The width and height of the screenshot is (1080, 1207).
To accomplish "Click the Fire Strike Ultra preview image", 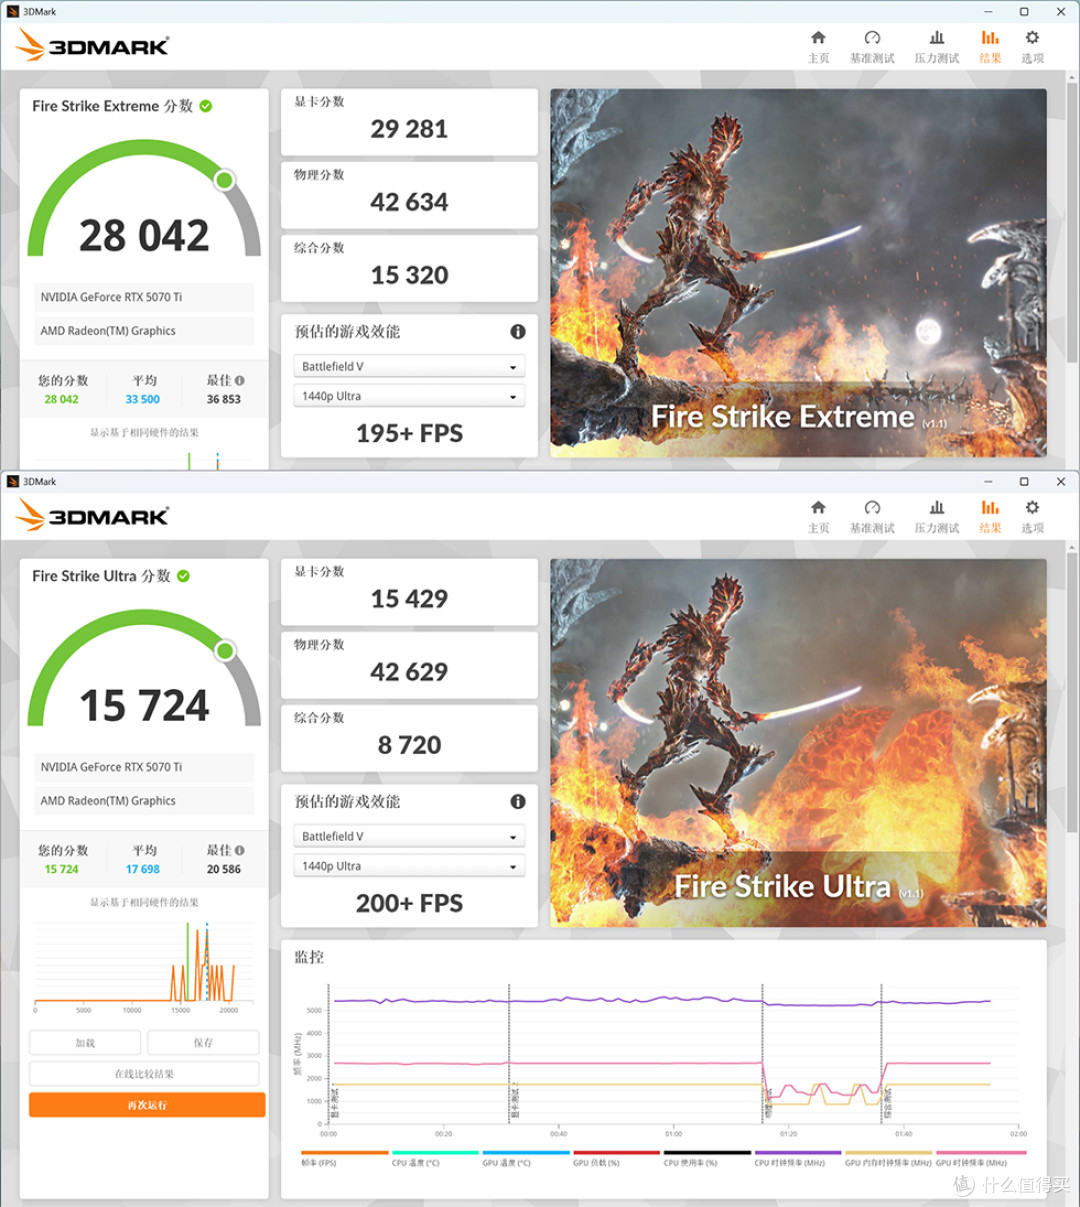I will coord(798,743).
